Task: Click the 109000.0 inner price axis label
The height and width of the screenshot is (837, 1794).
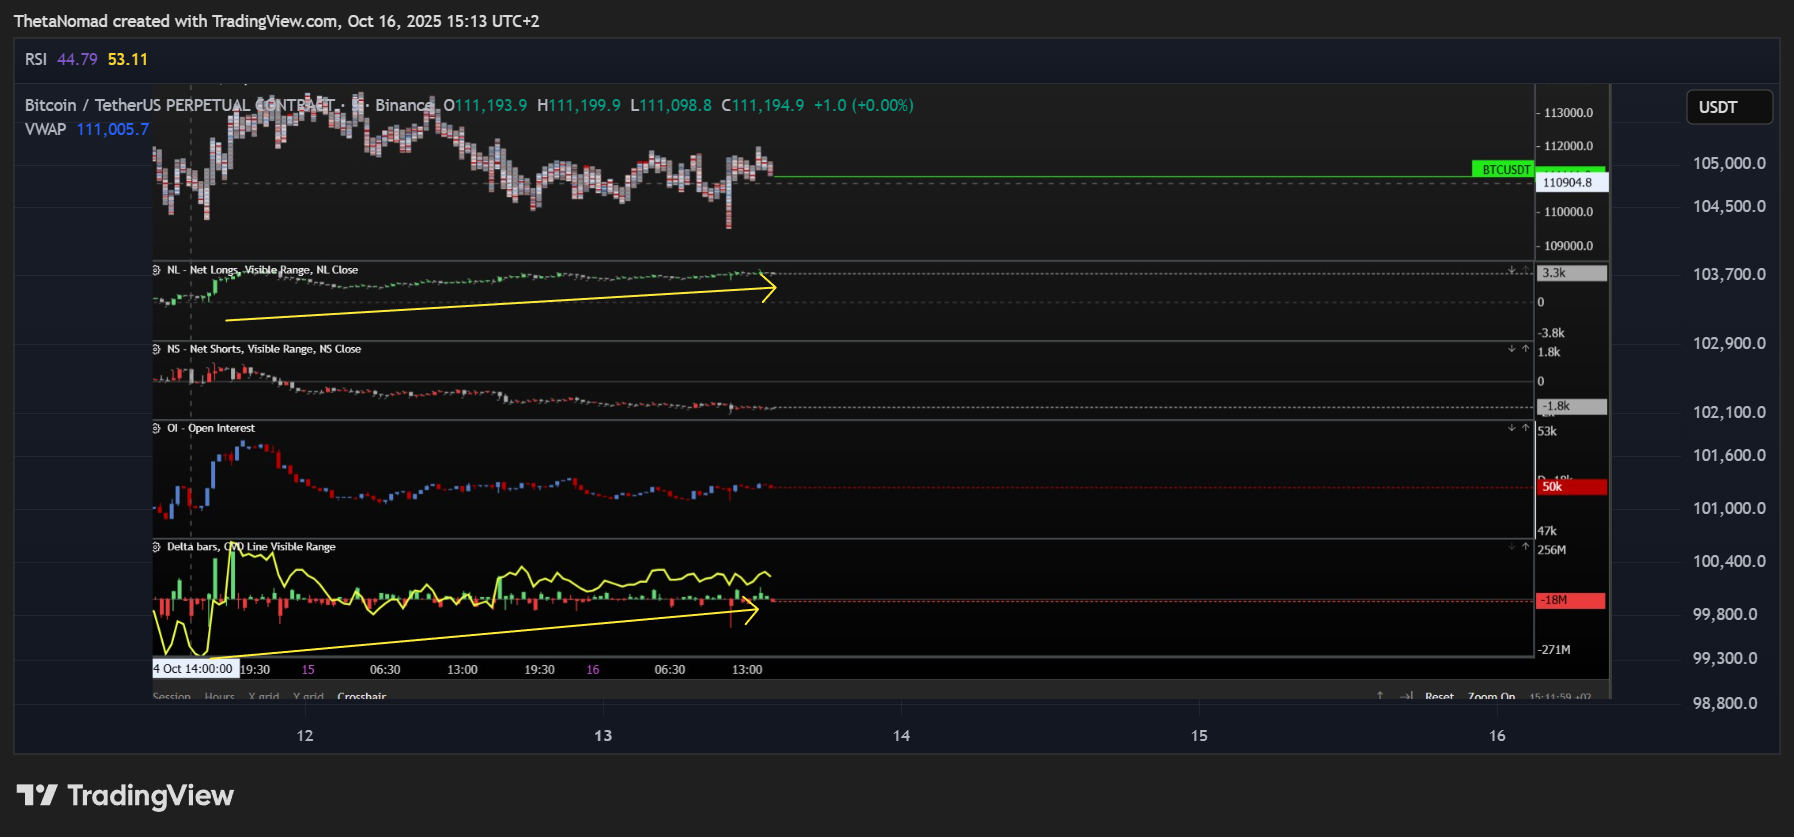Action: pyautogui.click(x=1568, y=246)
